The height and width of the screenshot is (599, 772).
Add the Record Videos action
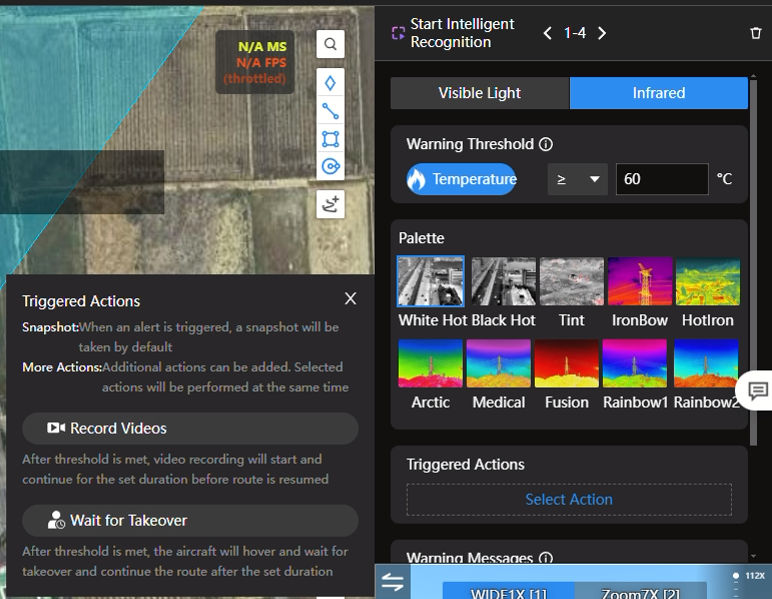[190, 428]
